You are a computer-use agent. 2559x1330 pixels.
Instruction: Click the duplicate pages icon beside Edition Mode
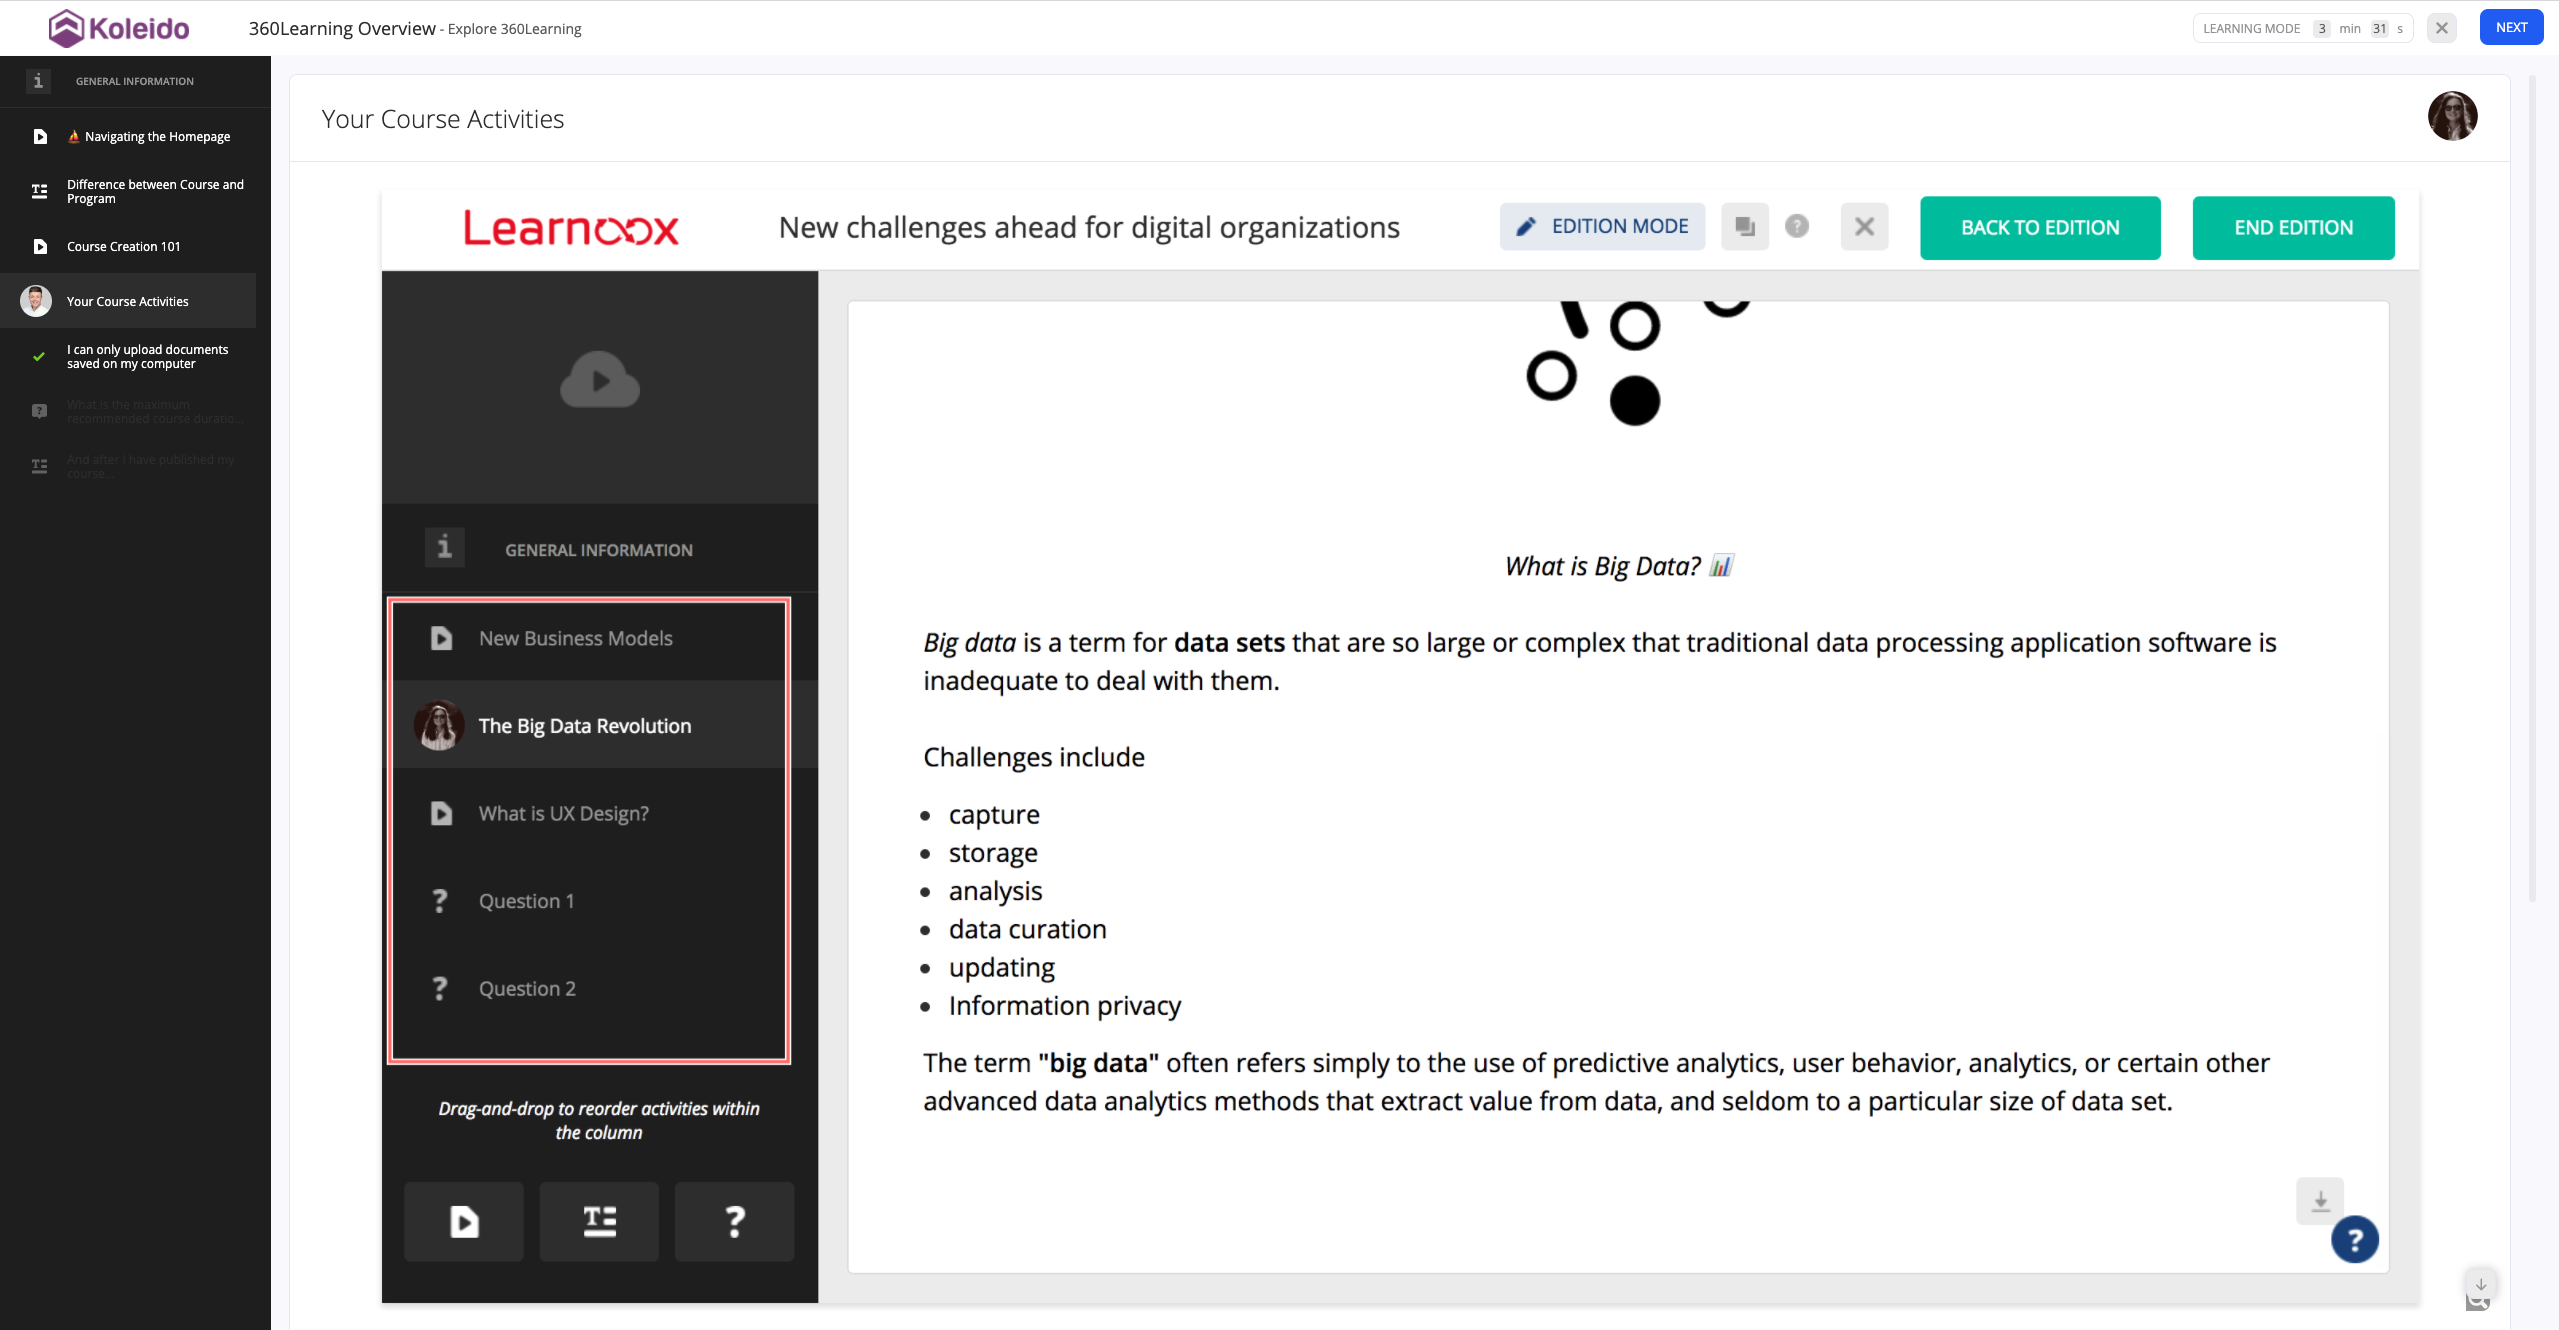click(1745, 227)
